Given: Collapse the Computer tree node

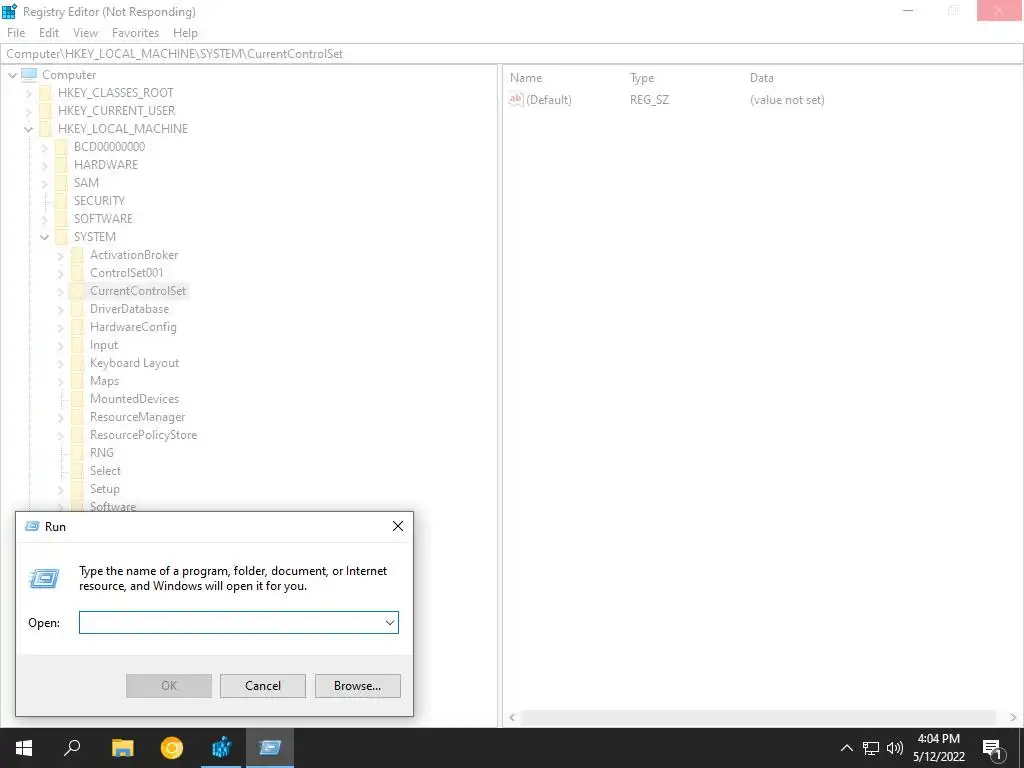Looking at the screenshot, I should 12,75.
